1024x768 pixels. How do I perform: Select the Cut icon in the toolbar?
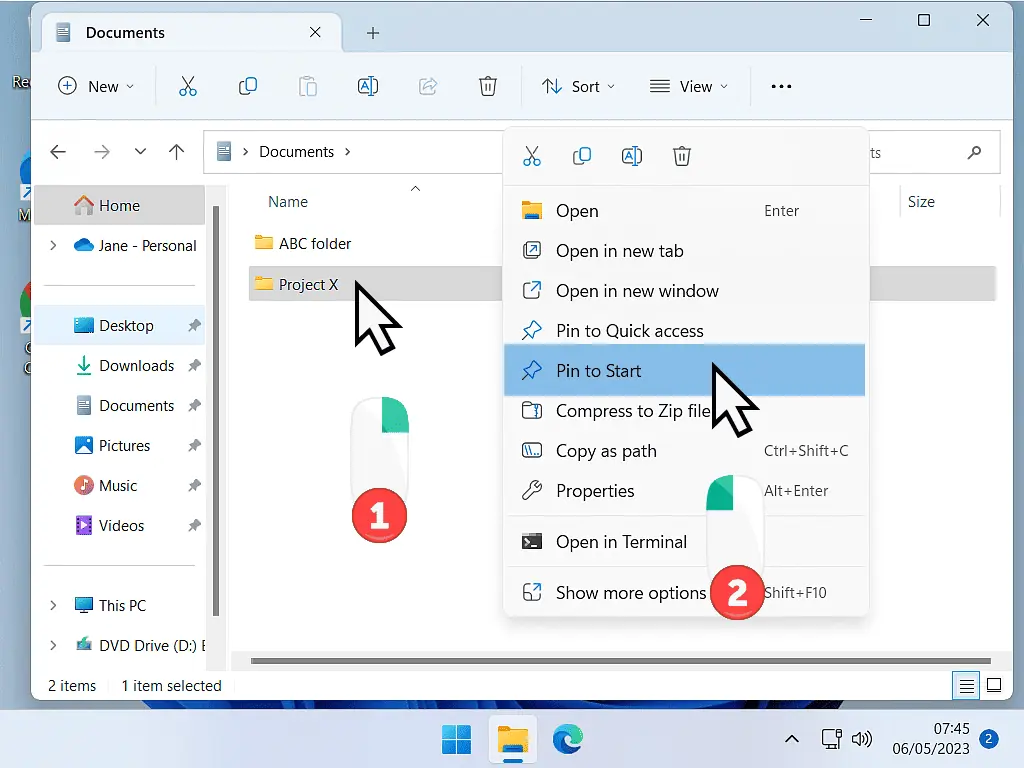[188, 86]
